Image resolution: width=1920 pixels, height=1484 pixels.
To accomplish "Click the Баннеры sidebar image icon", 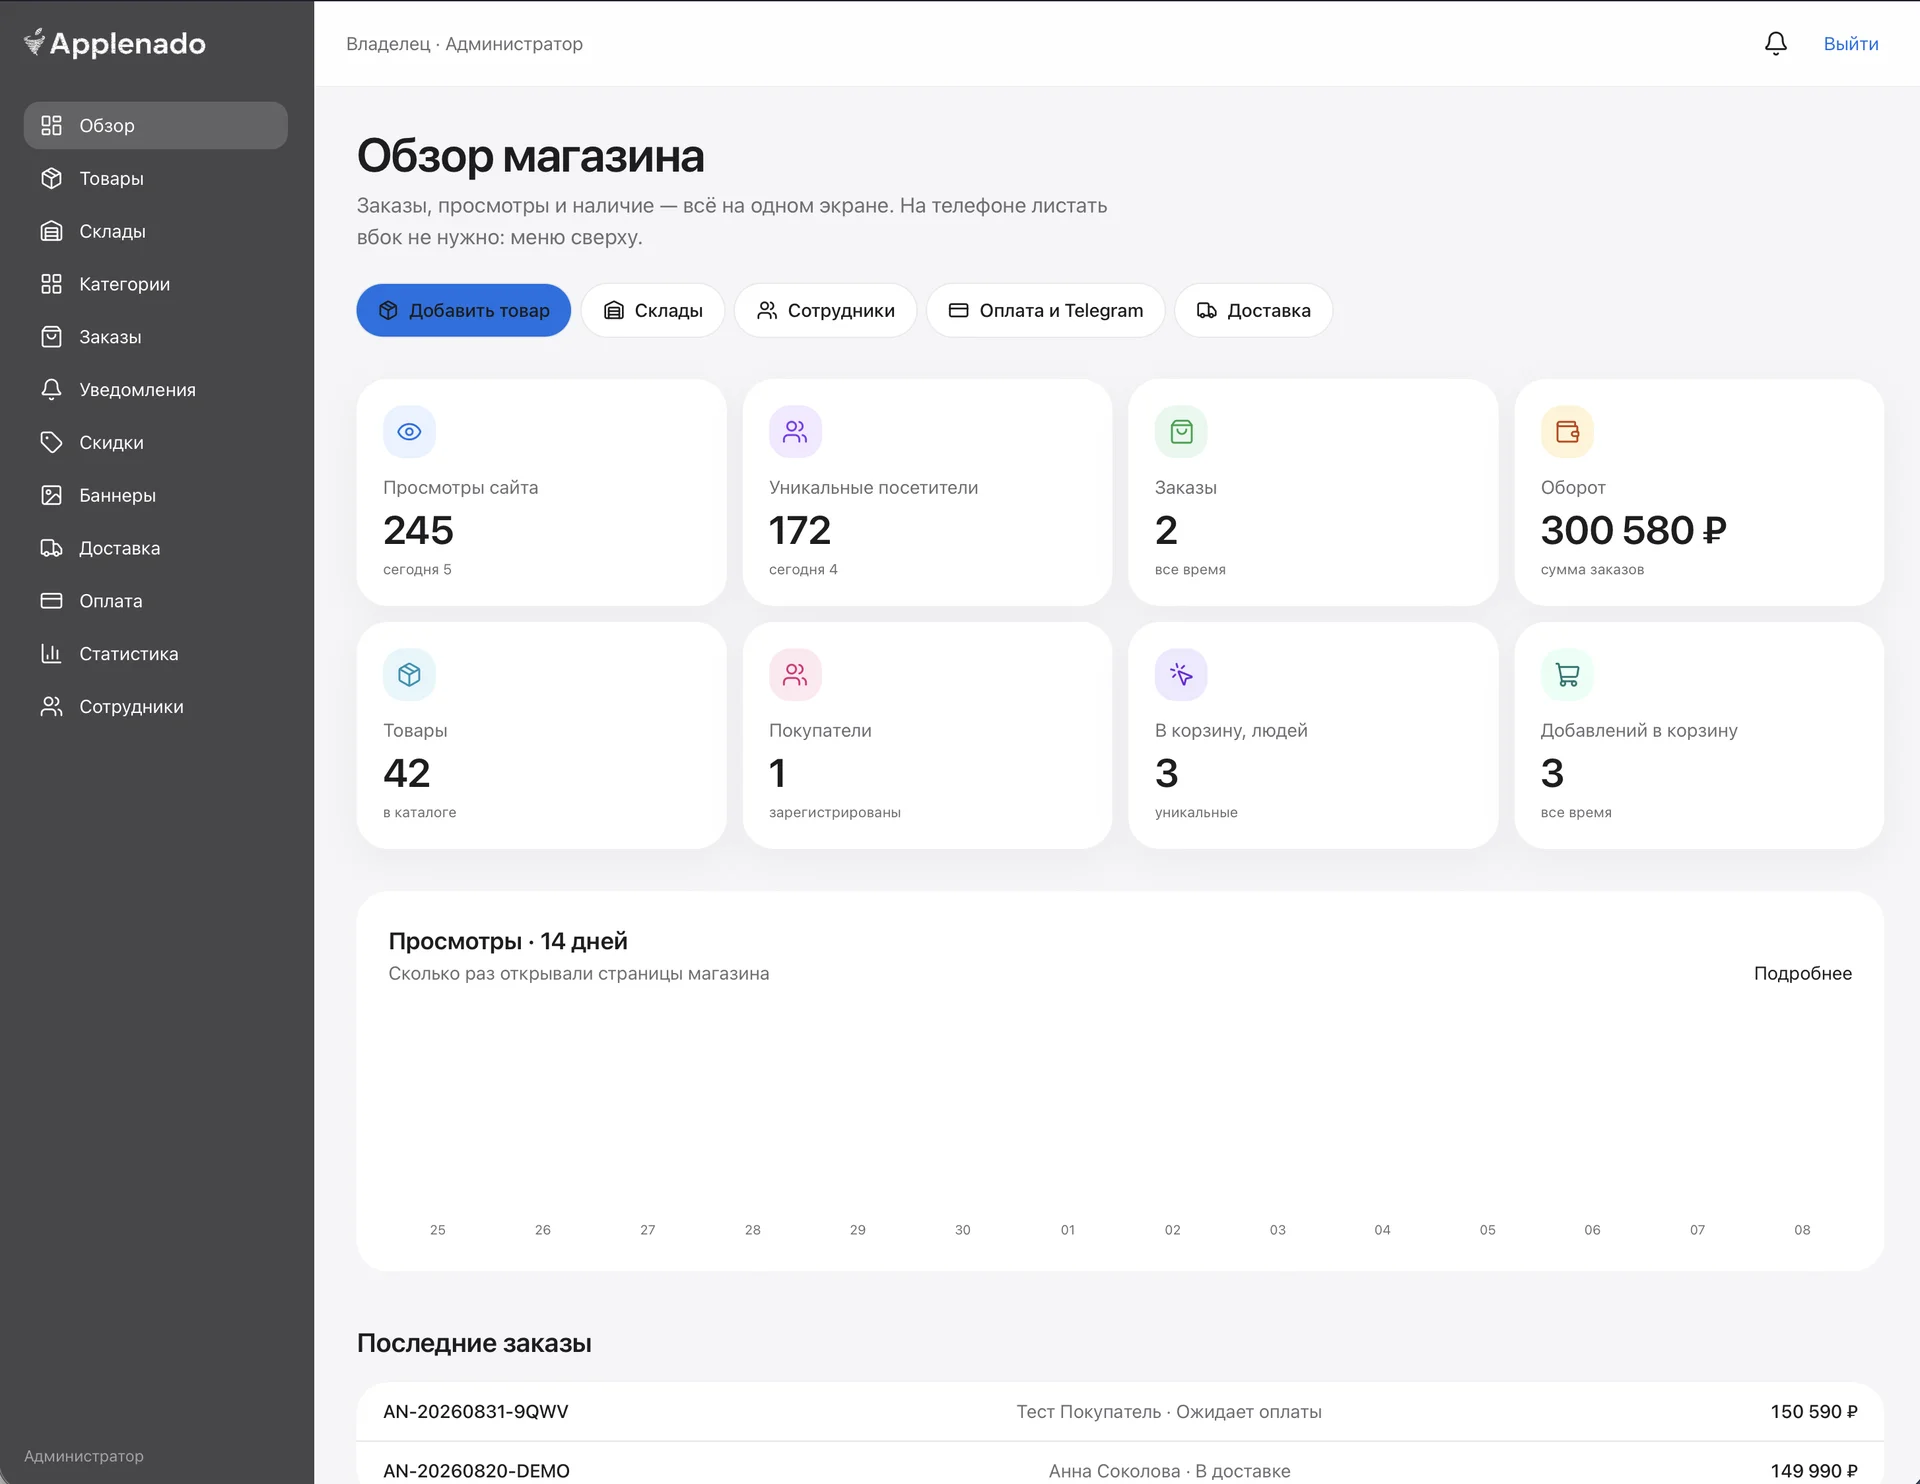I will pyautogui.click(x=51, y=495).
